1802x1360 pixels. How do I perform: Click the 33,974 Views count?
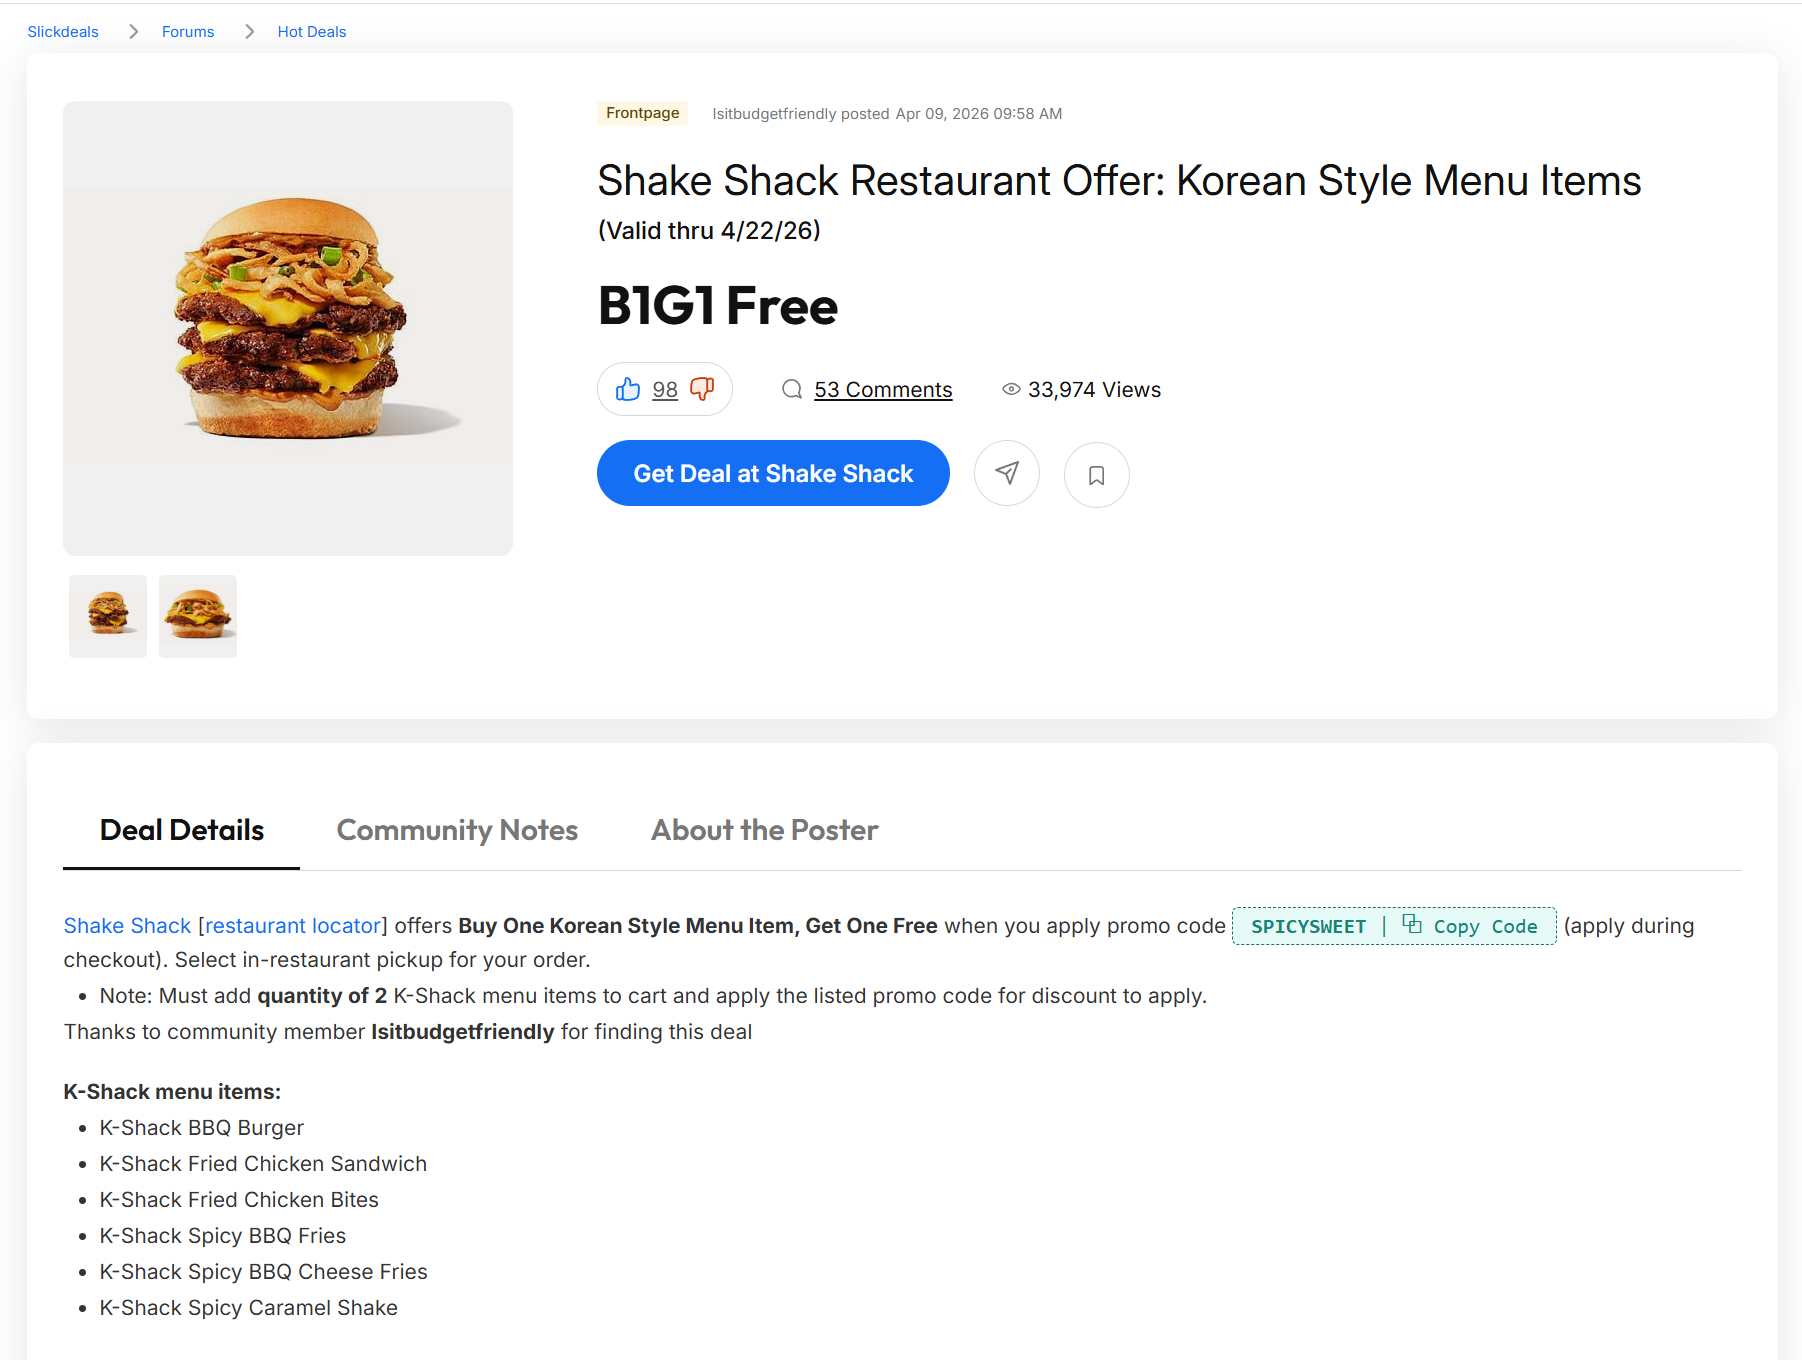pyautogui.click(x=1094, y=390)
